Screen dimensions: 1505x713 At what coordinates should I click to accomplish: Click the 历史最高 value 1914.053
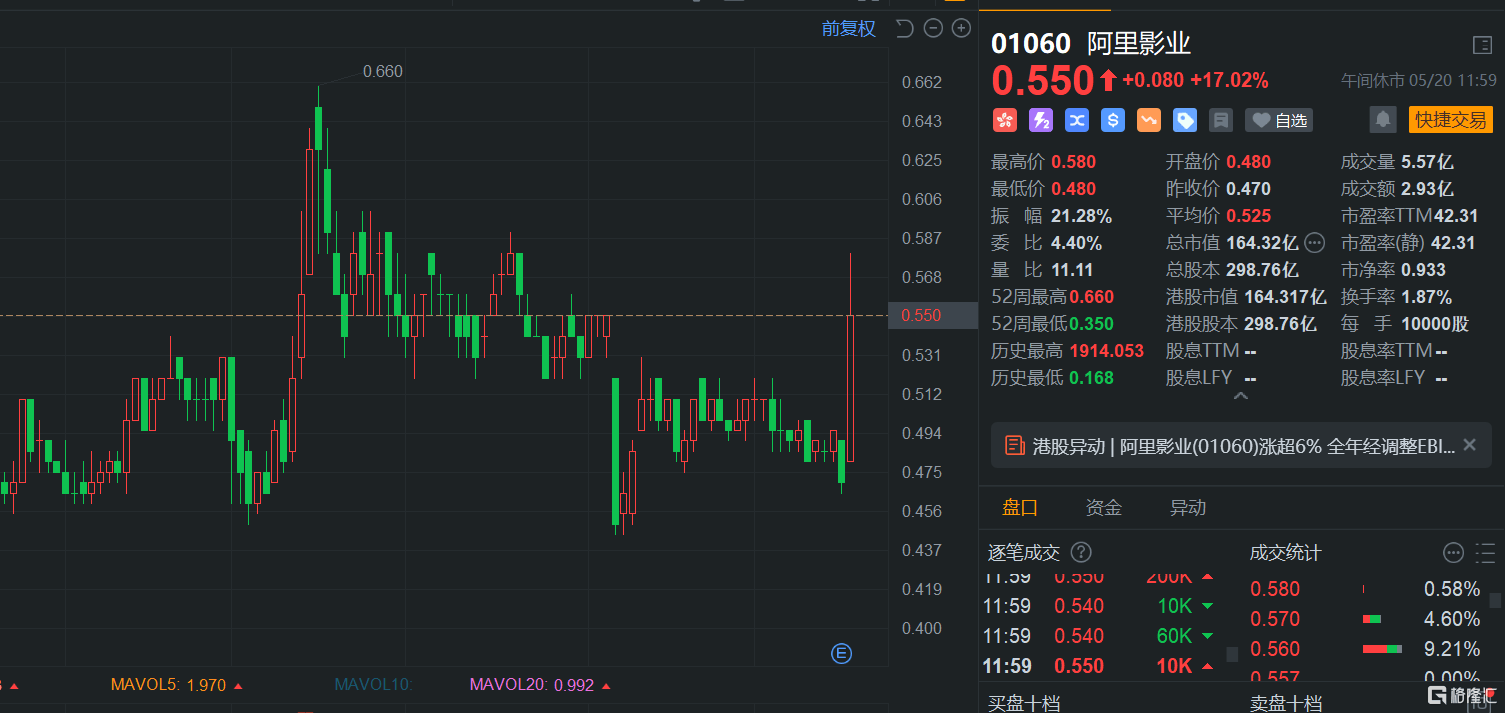click(x=1107, y=350)
